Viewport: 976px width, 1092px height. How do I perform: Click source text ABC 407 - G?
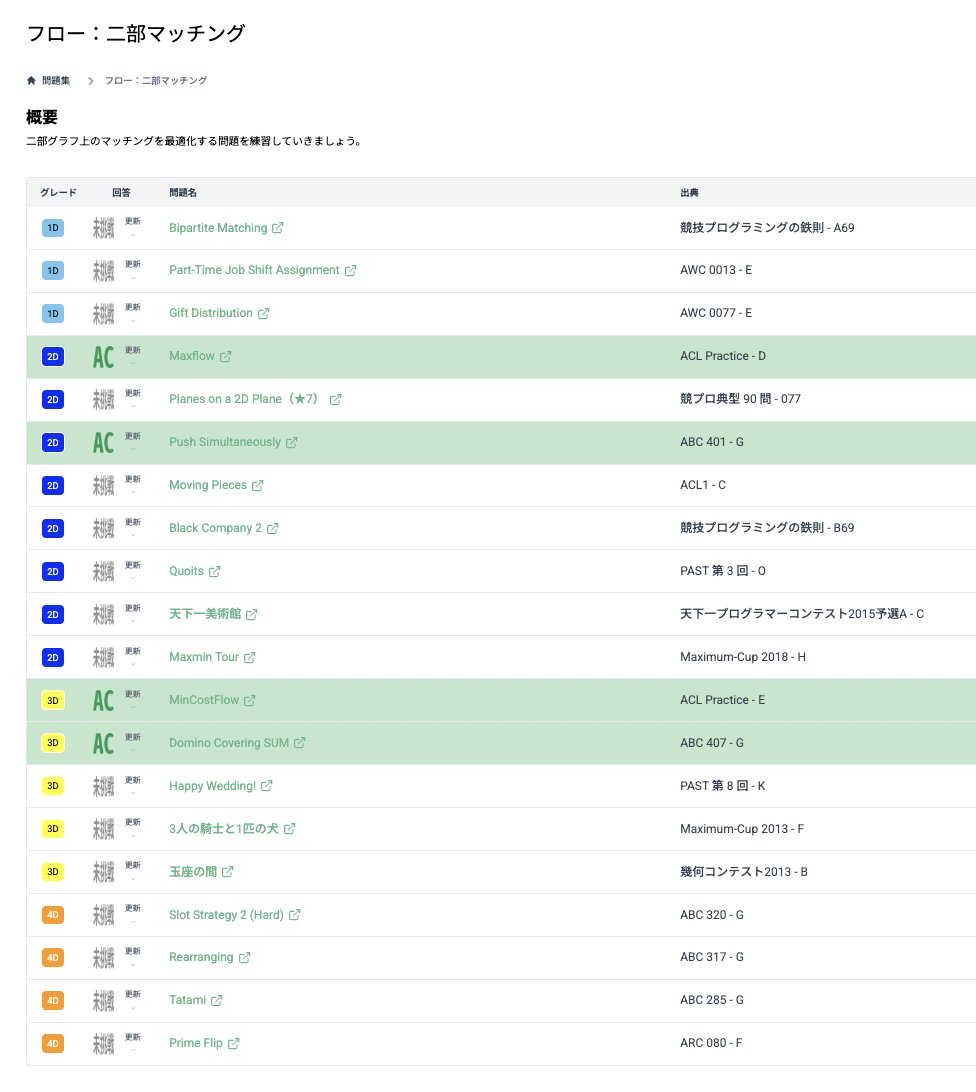712,743
